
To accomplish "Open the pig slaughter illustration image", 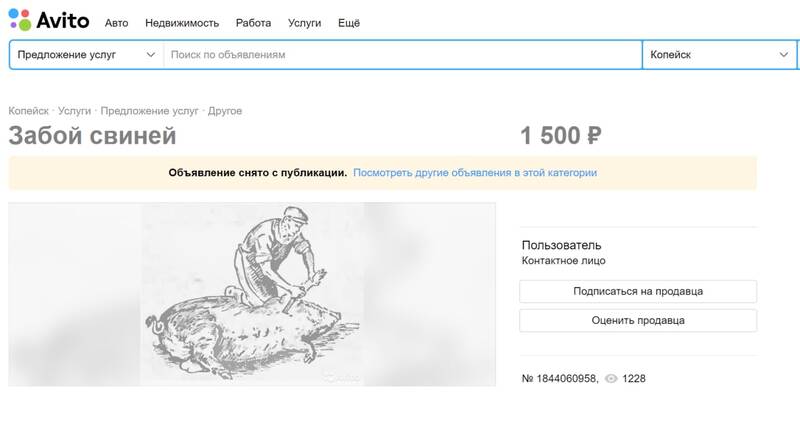I will click(252, 294).
